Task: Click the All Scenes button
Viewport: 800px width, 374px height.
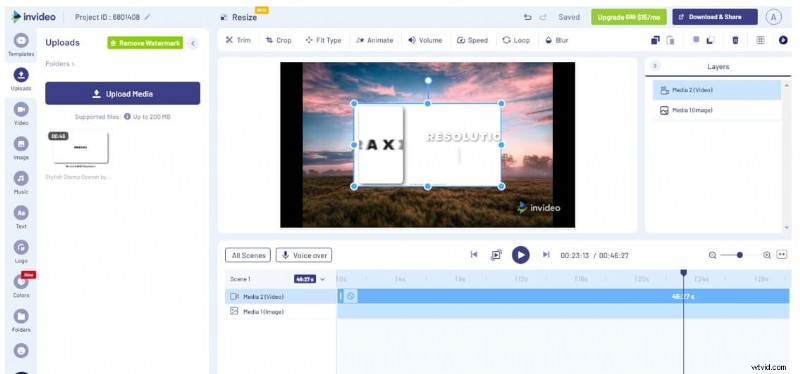Action: [248, 255]
